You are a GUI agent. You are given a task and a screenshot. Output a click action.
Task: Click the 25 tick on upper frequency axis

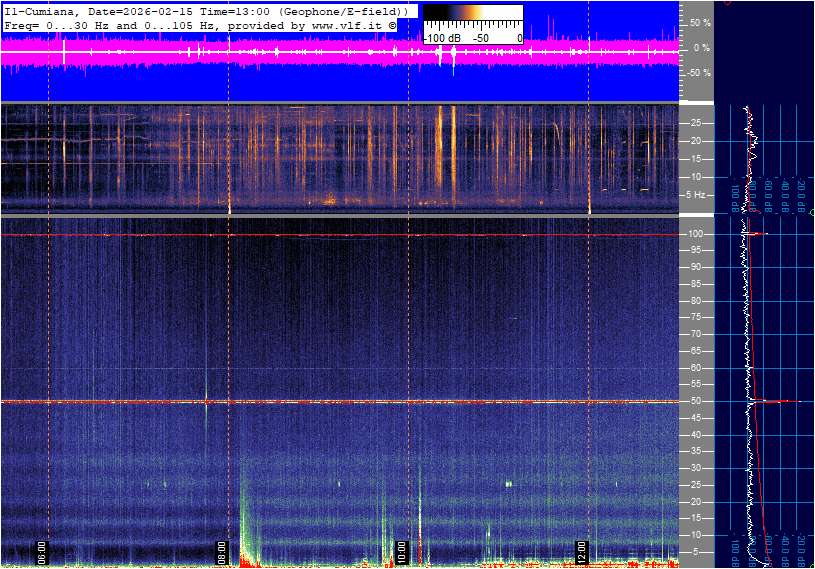pyautogui.click(x=695, y=123)
